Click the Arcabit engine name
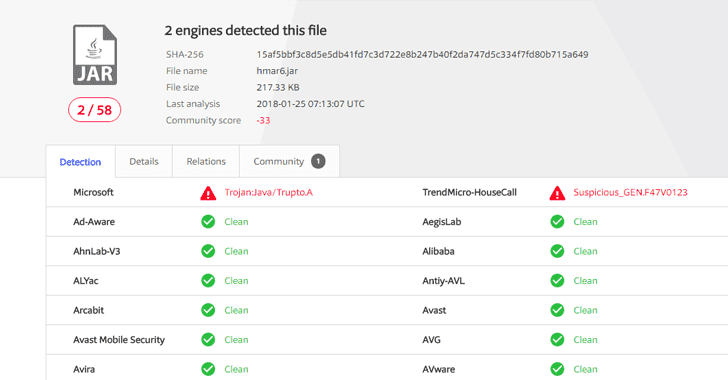This screenshot has width=728, height=380. coord(89,310)
